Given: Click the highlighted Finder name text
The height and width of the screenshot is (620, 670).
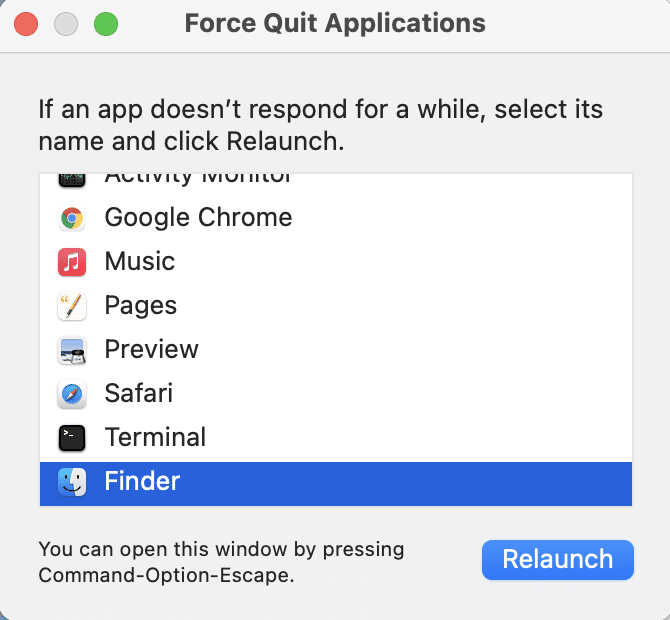Looking at the screenshot, I should click(x=142, y=482).
